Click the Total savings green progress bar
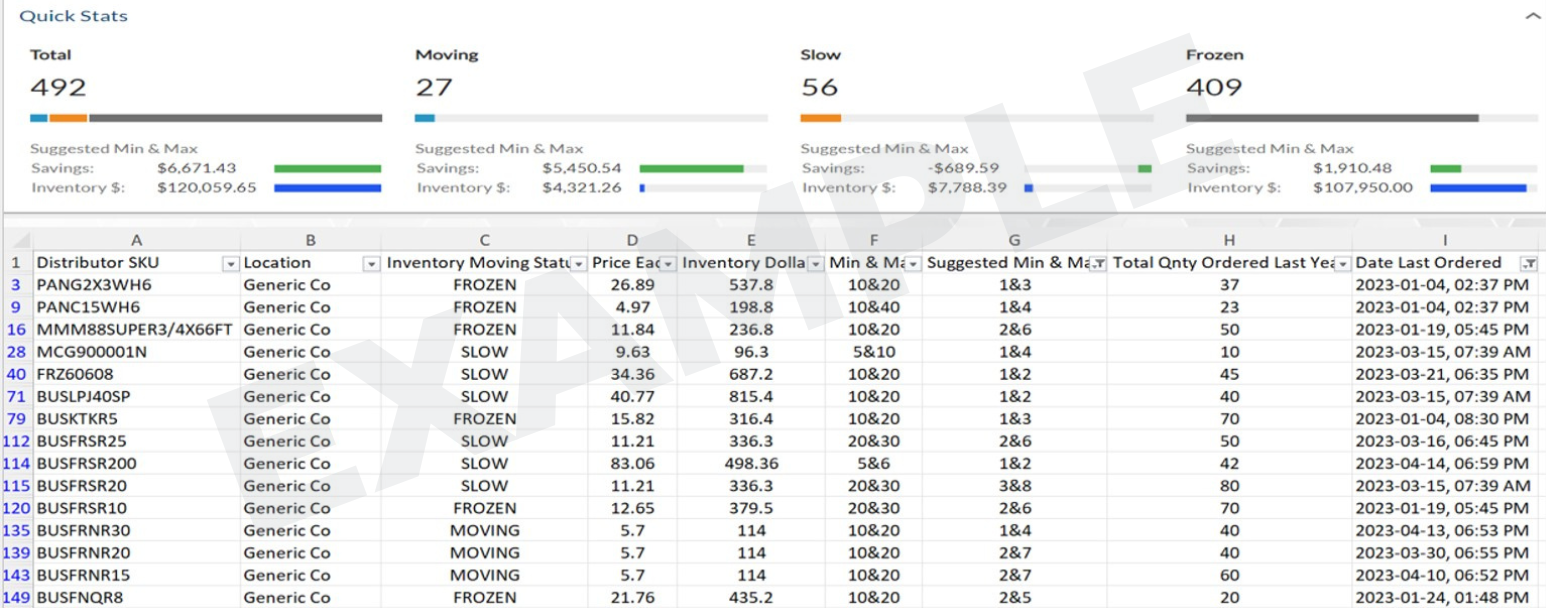The width and height of the screenshot is (1546, 608). (327, 169)
